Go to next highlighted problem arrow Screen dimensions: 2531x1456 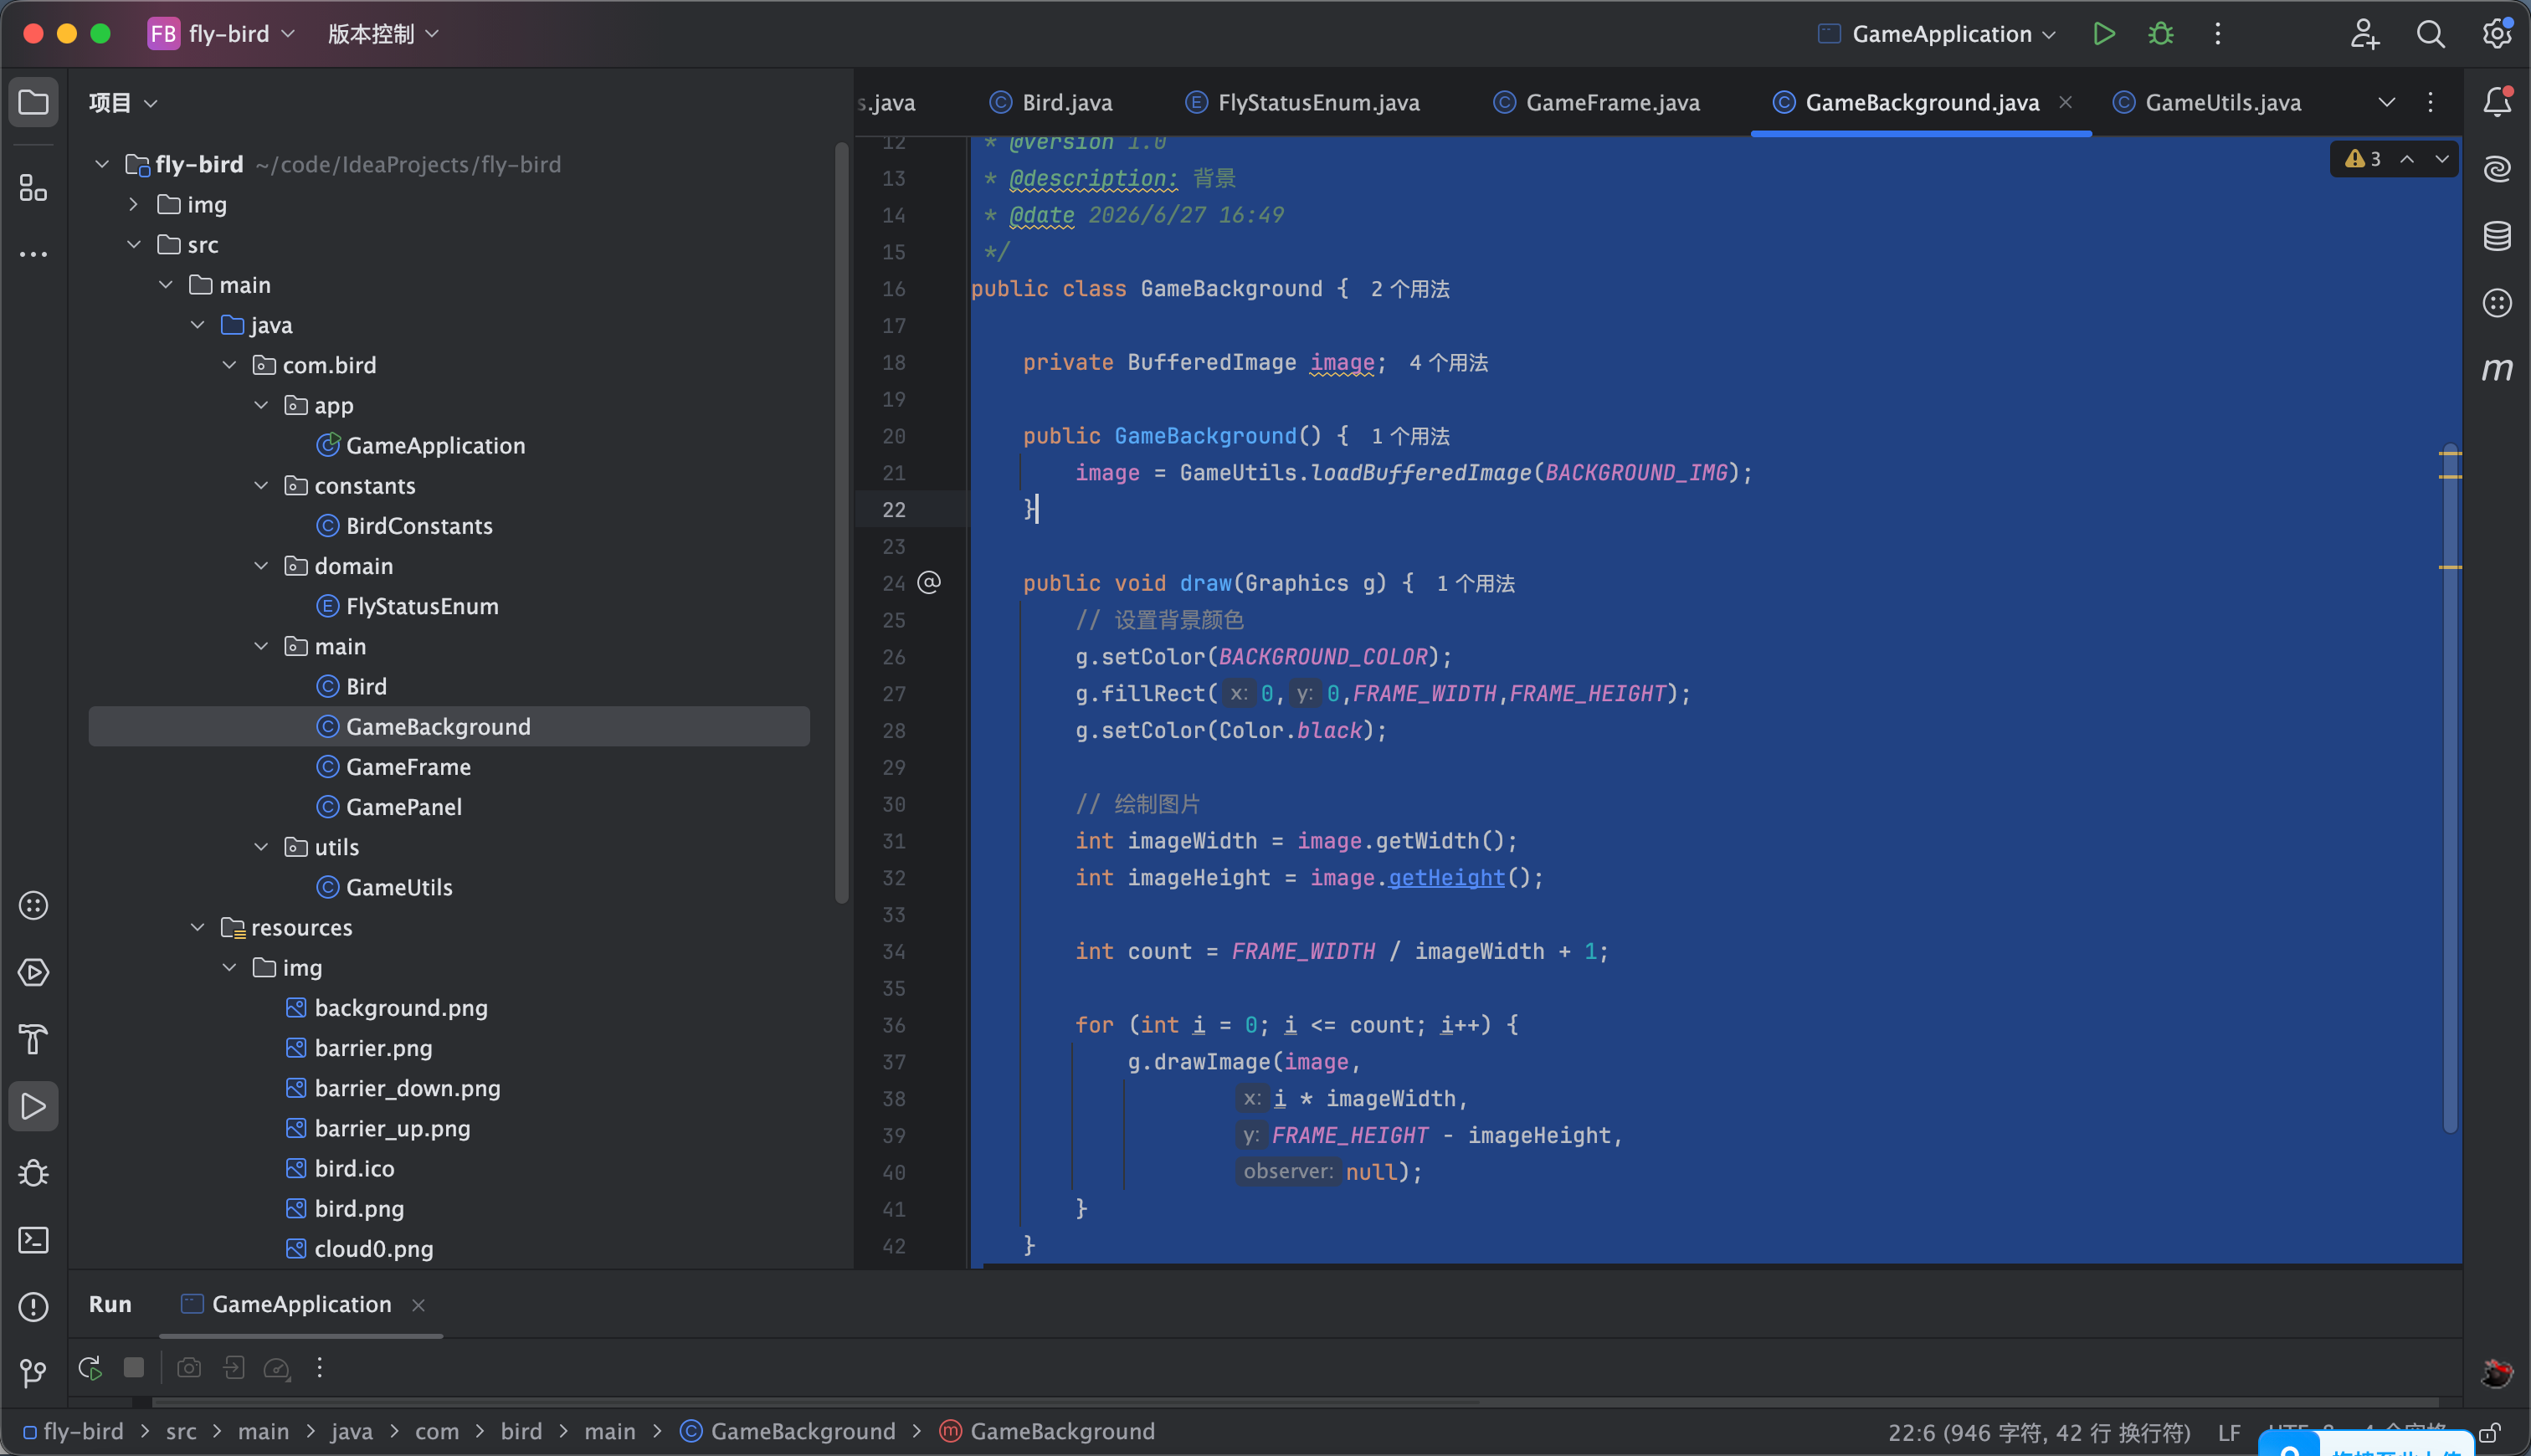click(2442, 159)
